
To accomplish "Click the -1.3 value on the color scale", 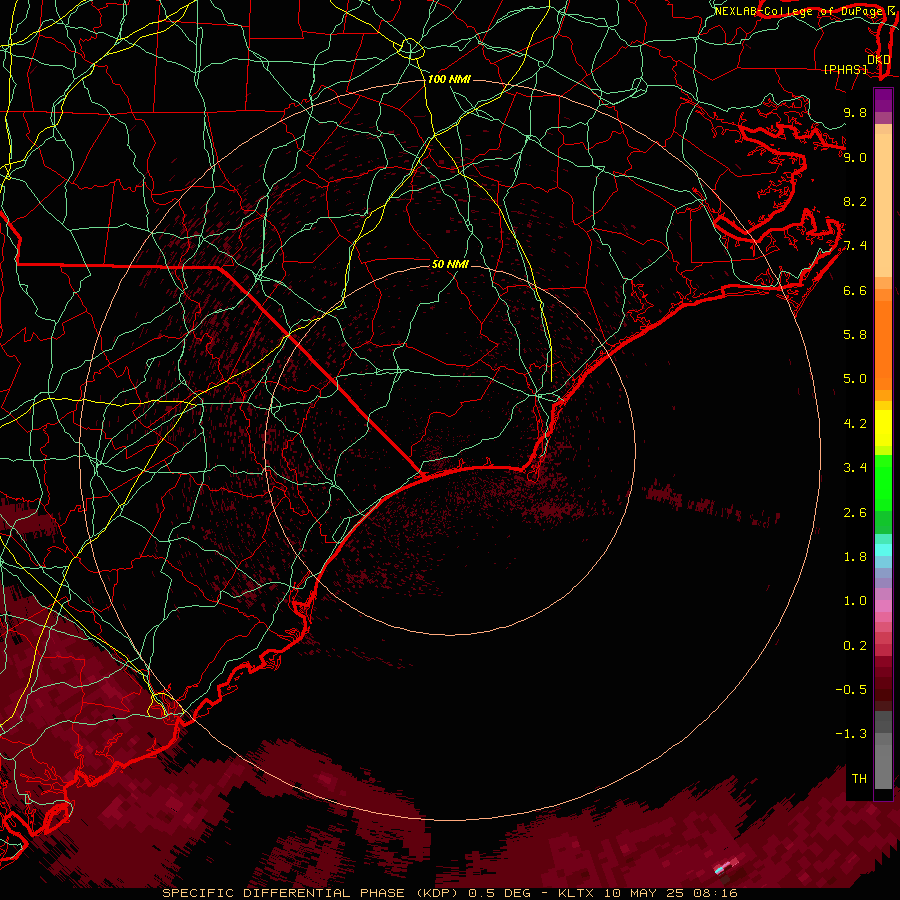I will (851, 734).
